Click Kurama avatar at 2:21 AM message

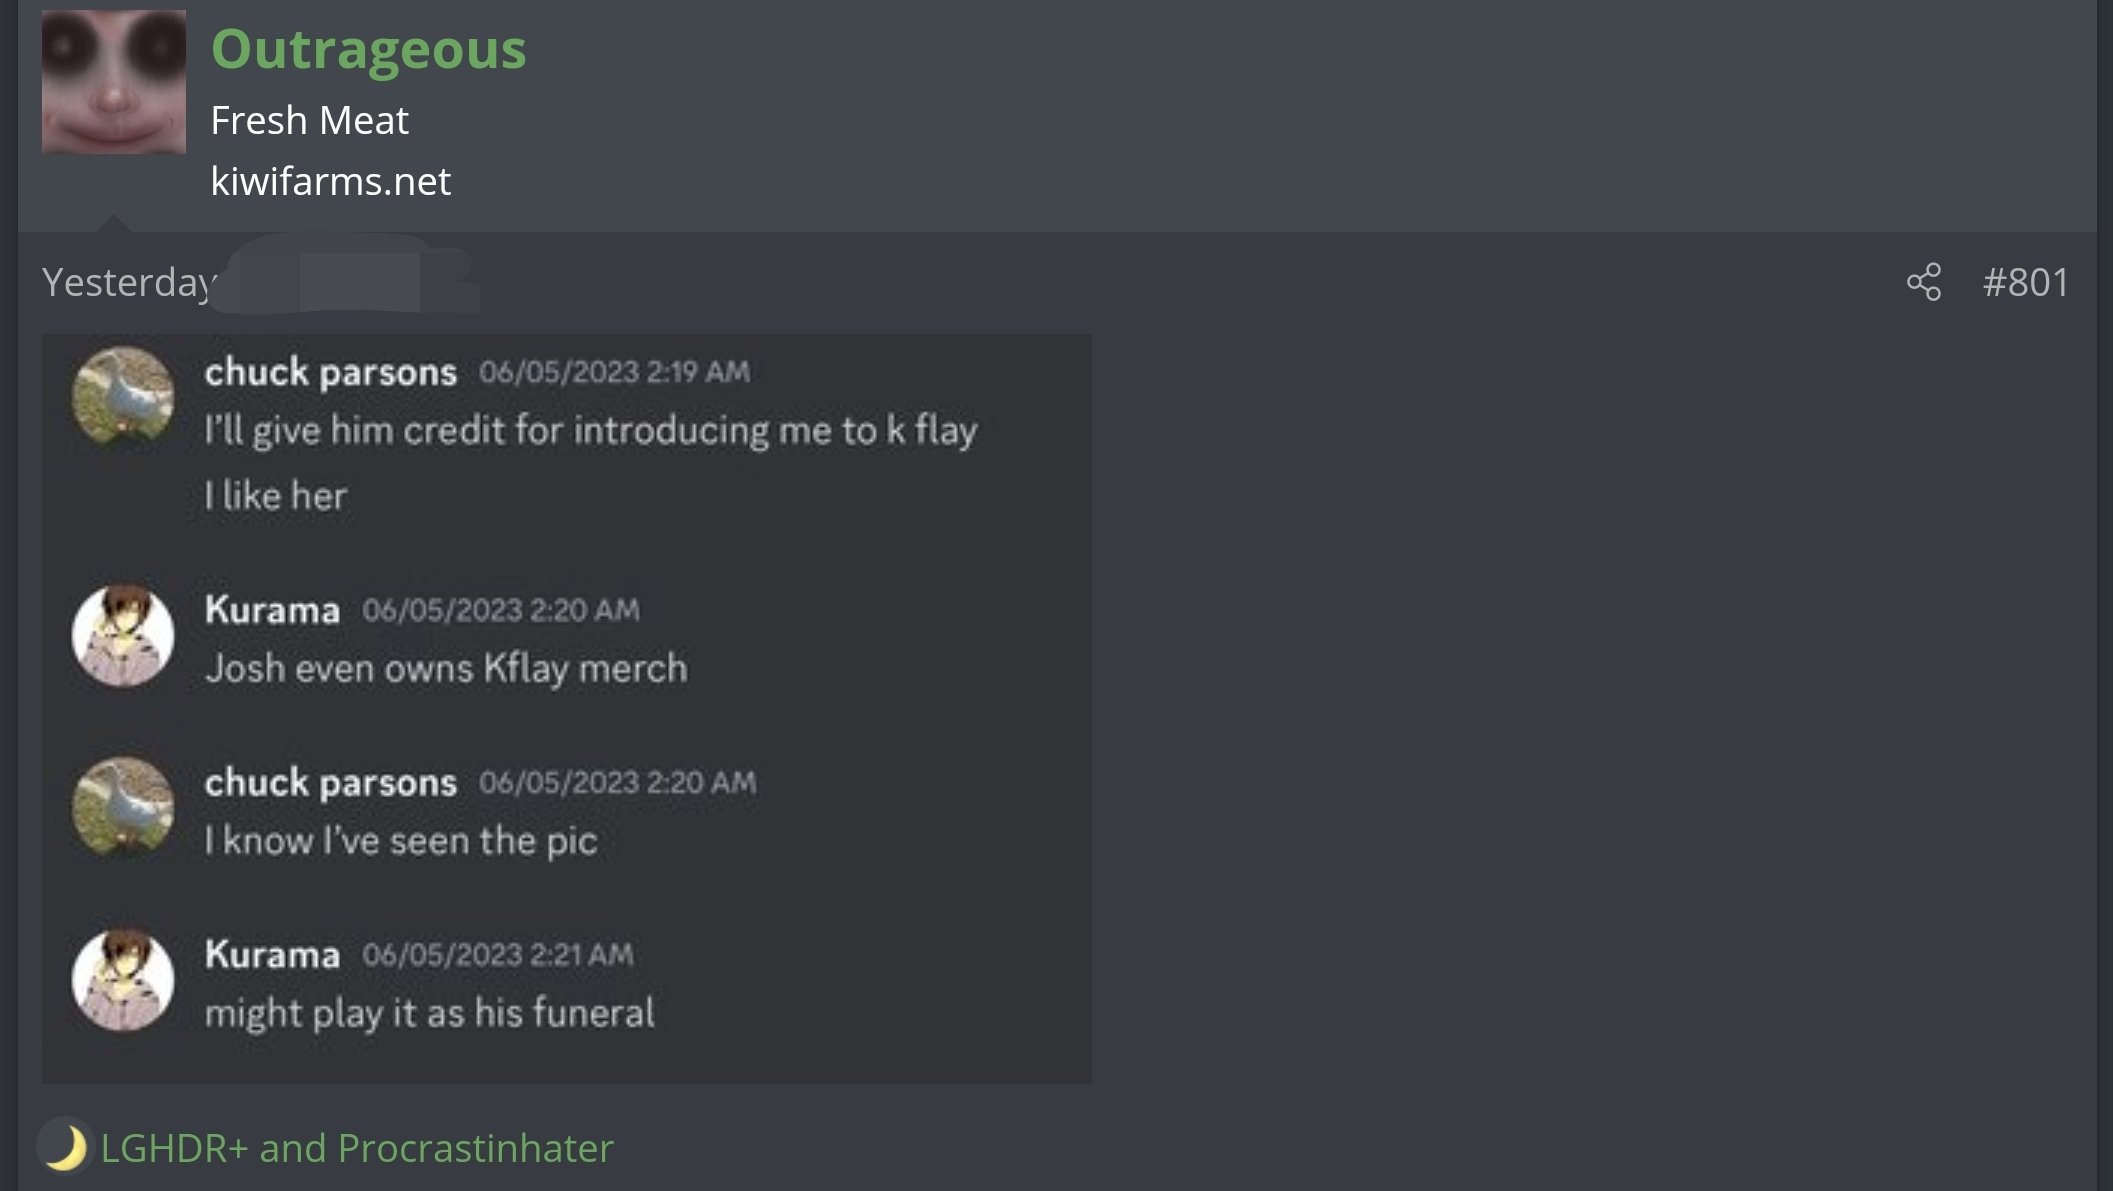click(123, 980)
